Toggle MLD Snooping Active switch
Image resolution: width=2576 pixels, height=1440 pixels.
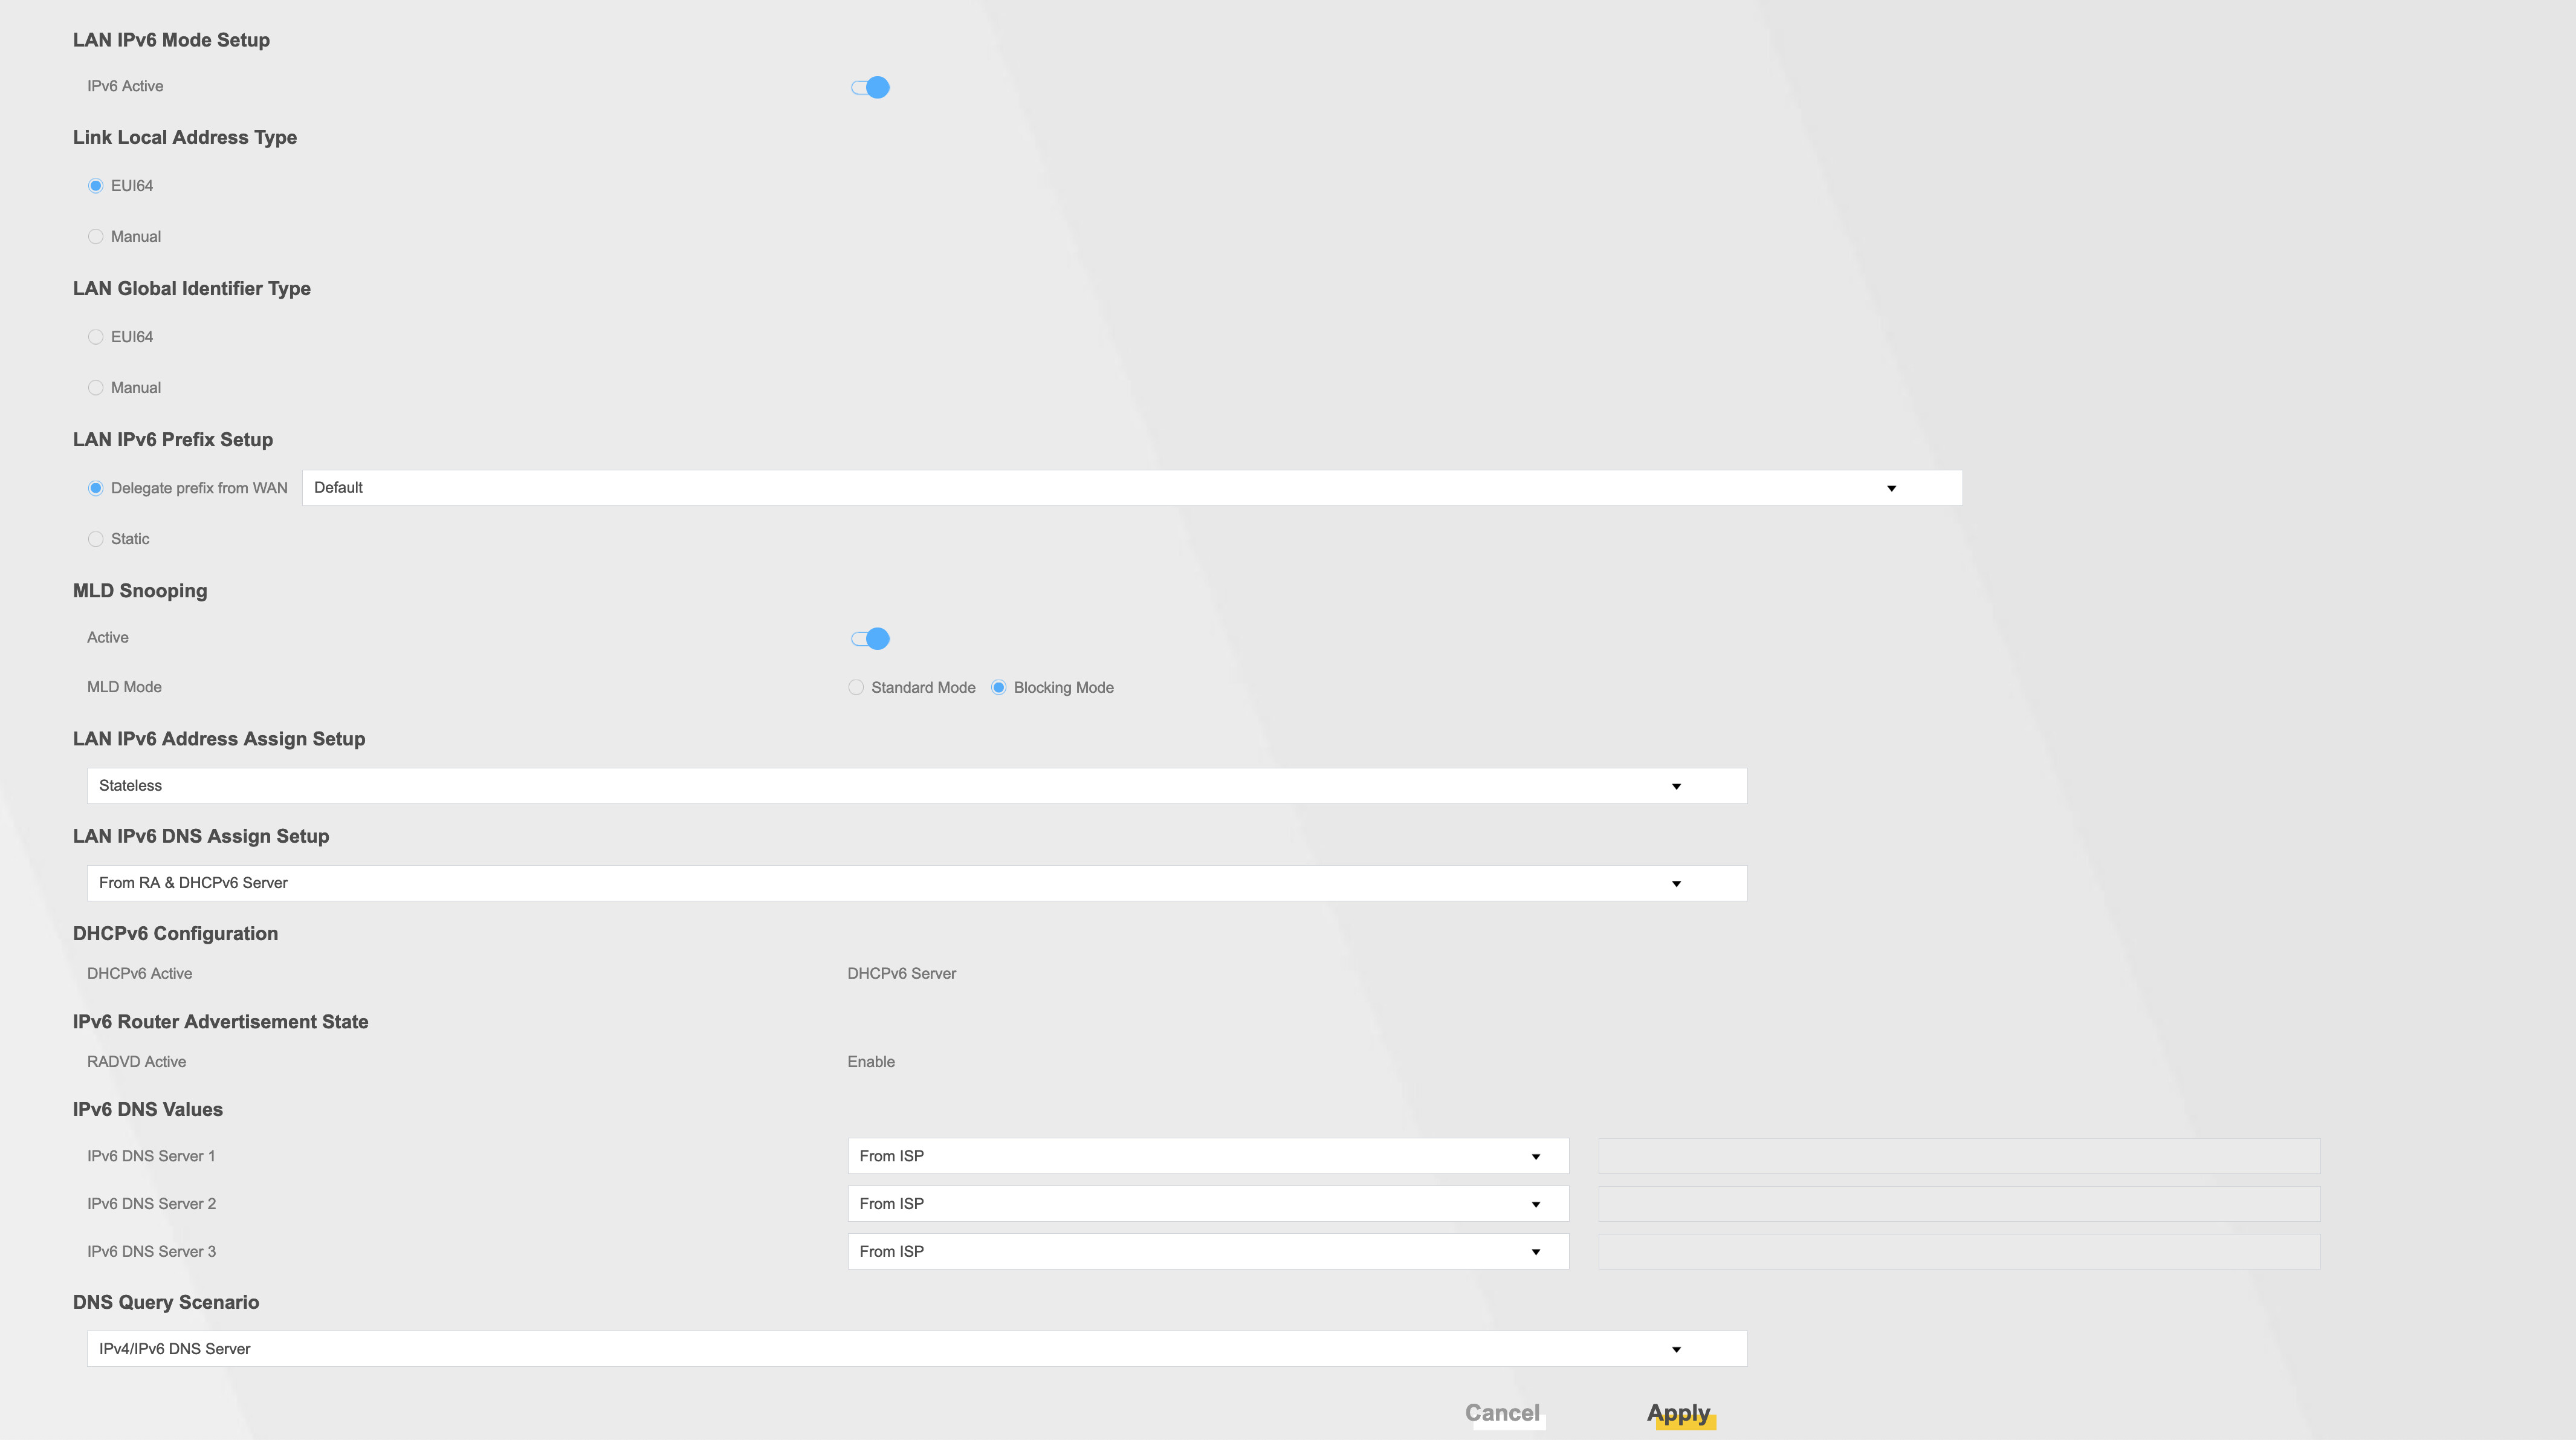click(x=870, y=638)
